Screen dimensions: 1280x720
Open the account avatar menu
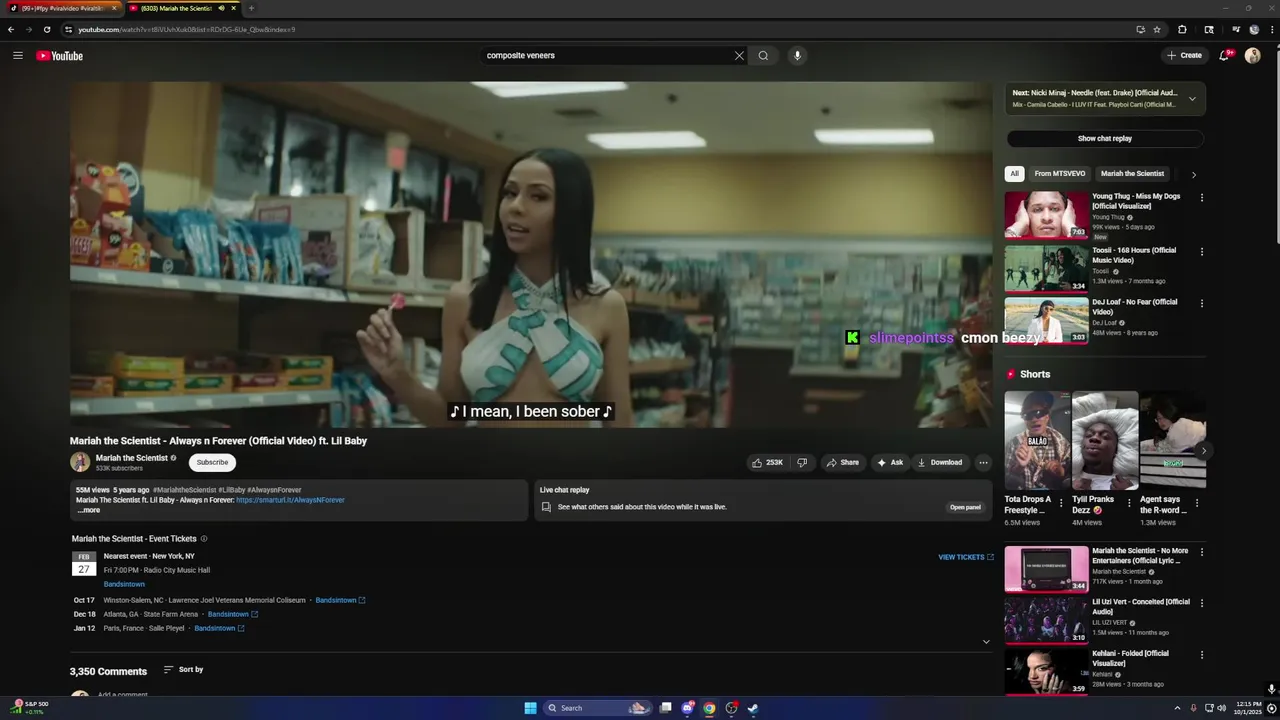pyautogui.click(x=1252, y=56)
